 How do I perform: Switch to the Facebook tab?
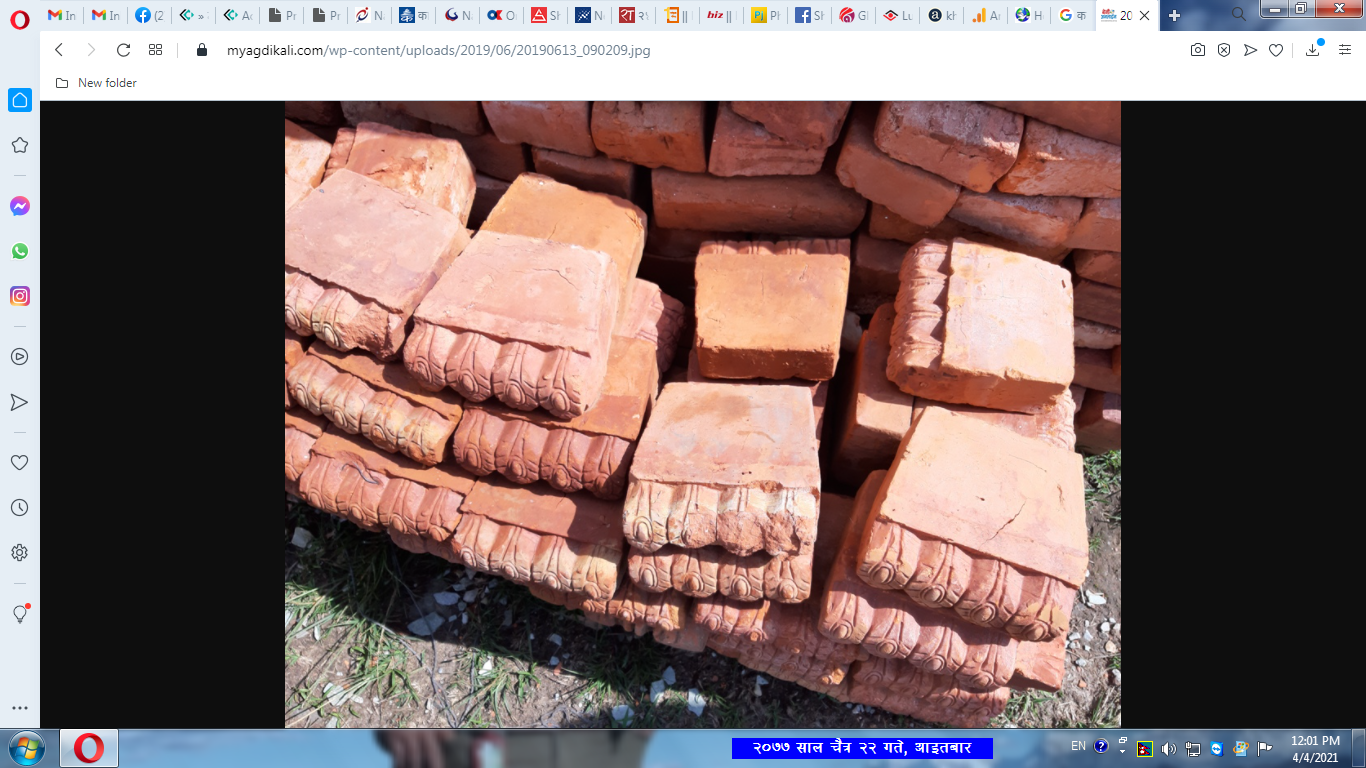point(150,16)
